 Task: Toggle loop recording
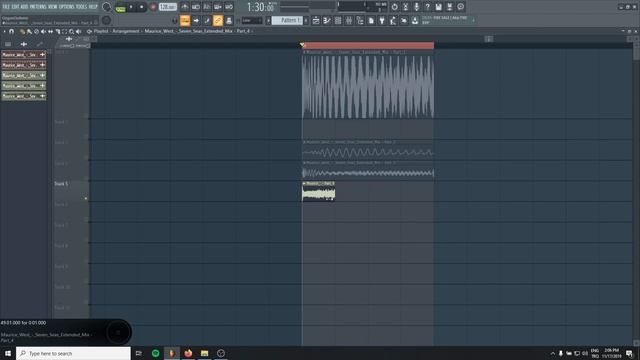(229, 7)
